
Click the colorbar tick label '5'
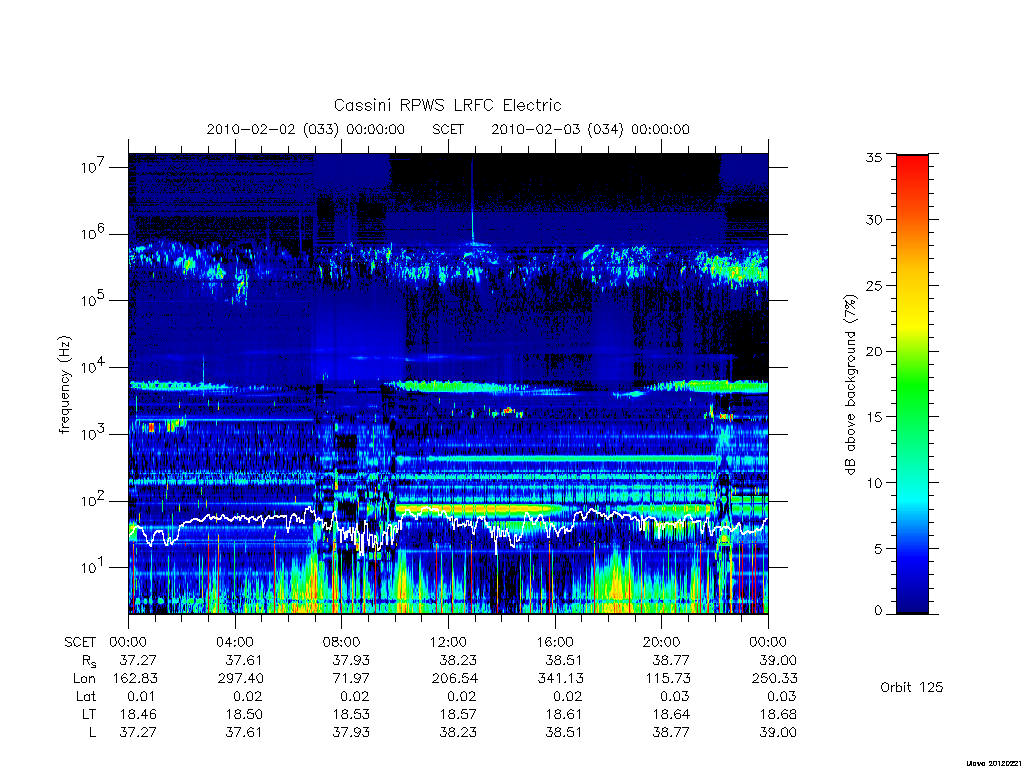coord(878,549)
